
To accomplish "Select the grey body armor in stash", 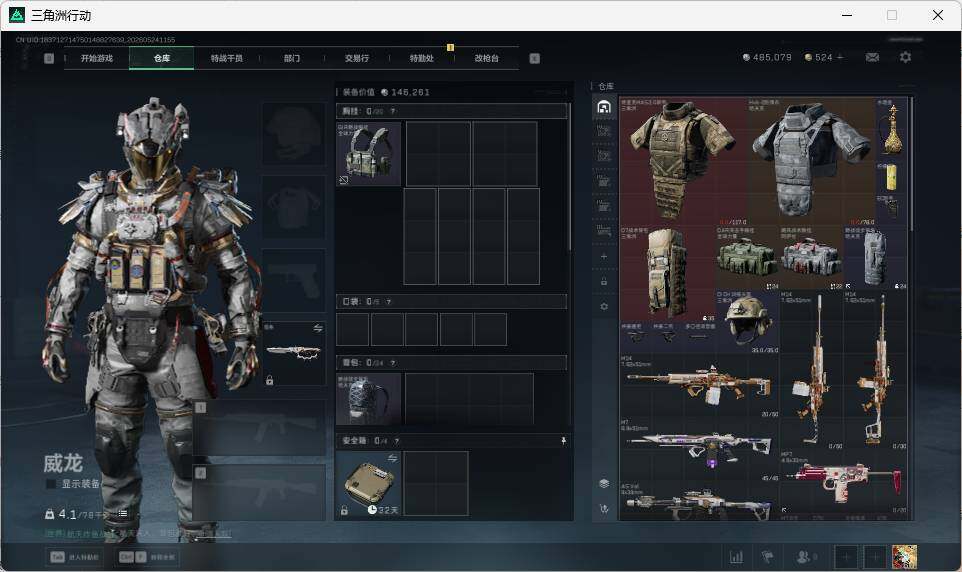I will pyautogui.click(x=810, y=161).
